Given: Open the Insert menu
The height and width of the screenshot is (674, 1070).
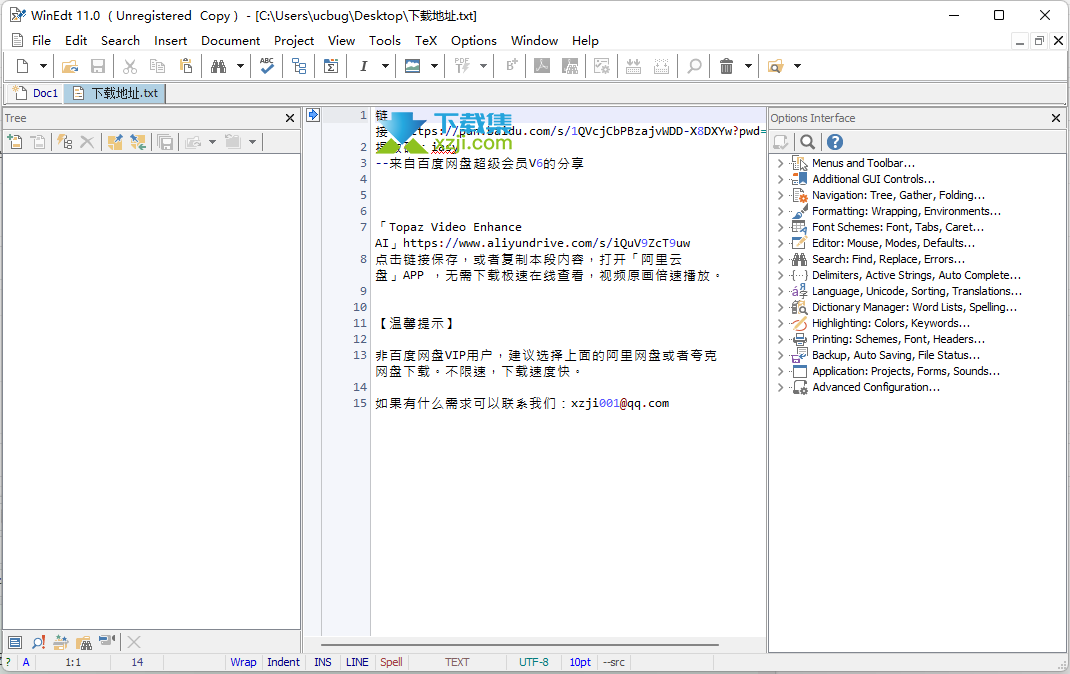Looking at the screenshot, I should (171, 41).
